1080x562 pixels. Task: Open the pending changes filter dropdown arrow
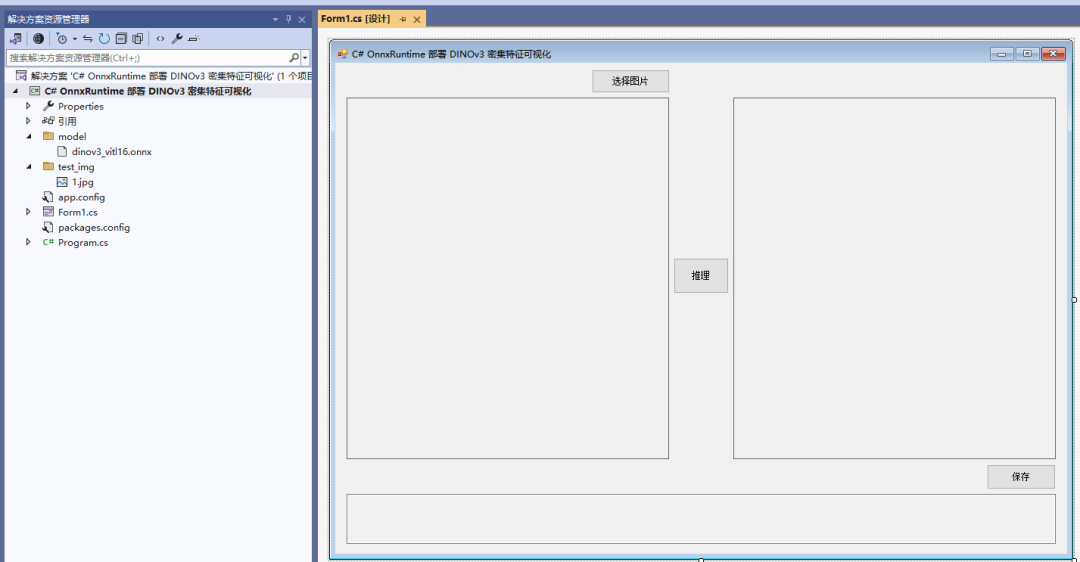coord(75,39)
